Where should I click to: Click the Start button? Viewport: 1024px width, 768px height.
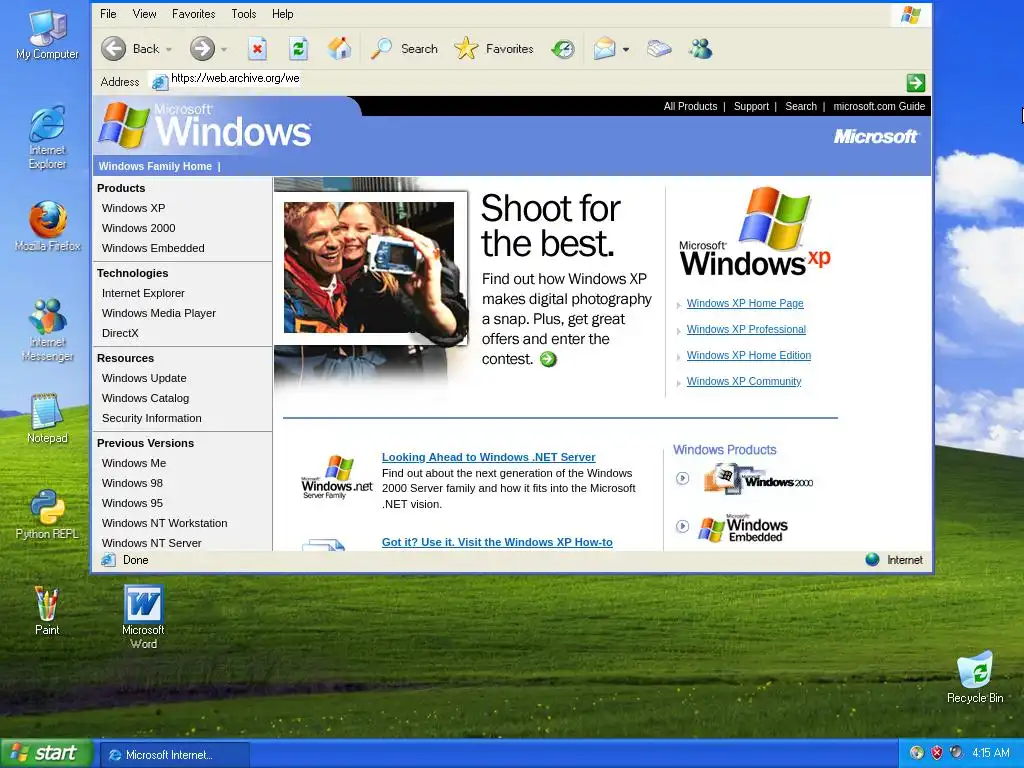[x=44, y=753]
